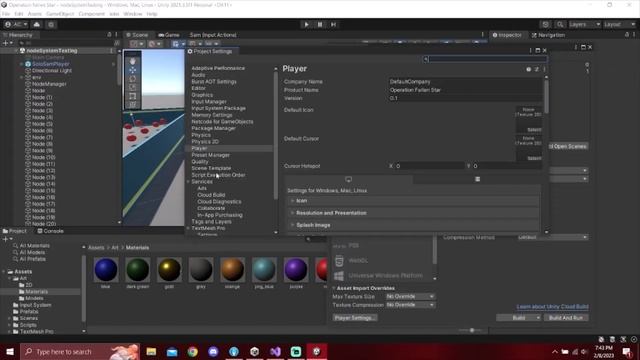
Task: Click the Play button in the toolbar
Action: (307, 24)
